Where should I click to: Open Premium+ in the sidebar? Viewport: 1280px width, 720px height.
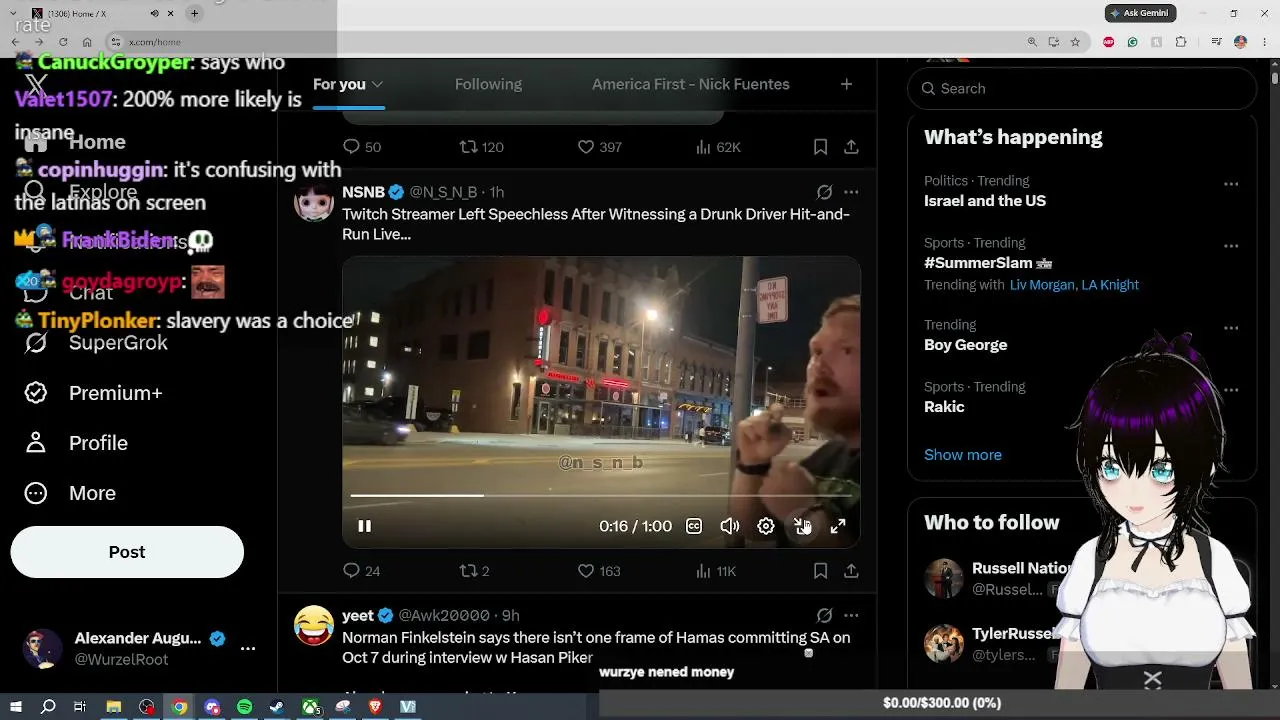(x=93, y=393)
